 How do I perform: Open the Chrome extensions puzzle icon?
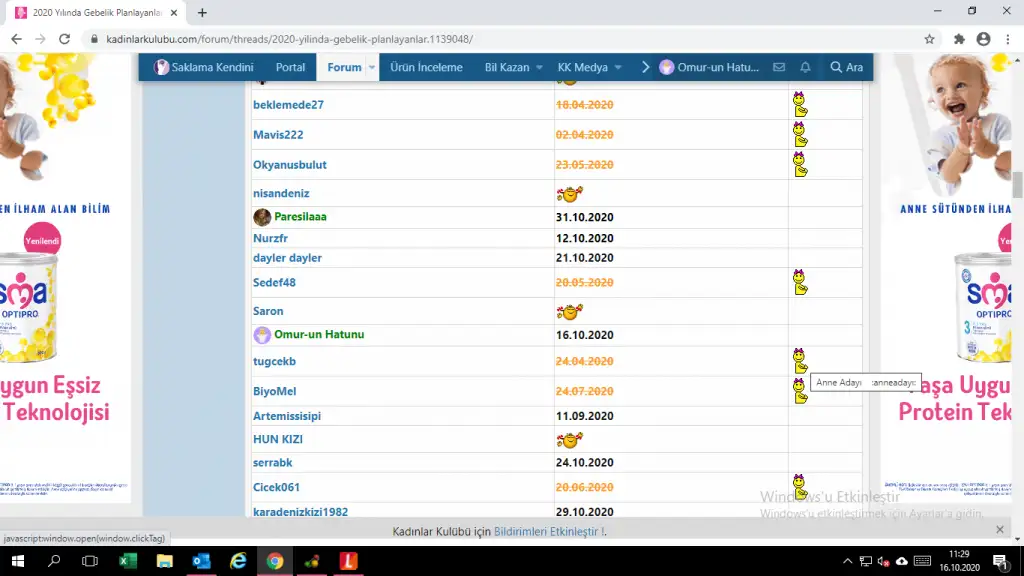pyautogui.click(x=959, y=39)
